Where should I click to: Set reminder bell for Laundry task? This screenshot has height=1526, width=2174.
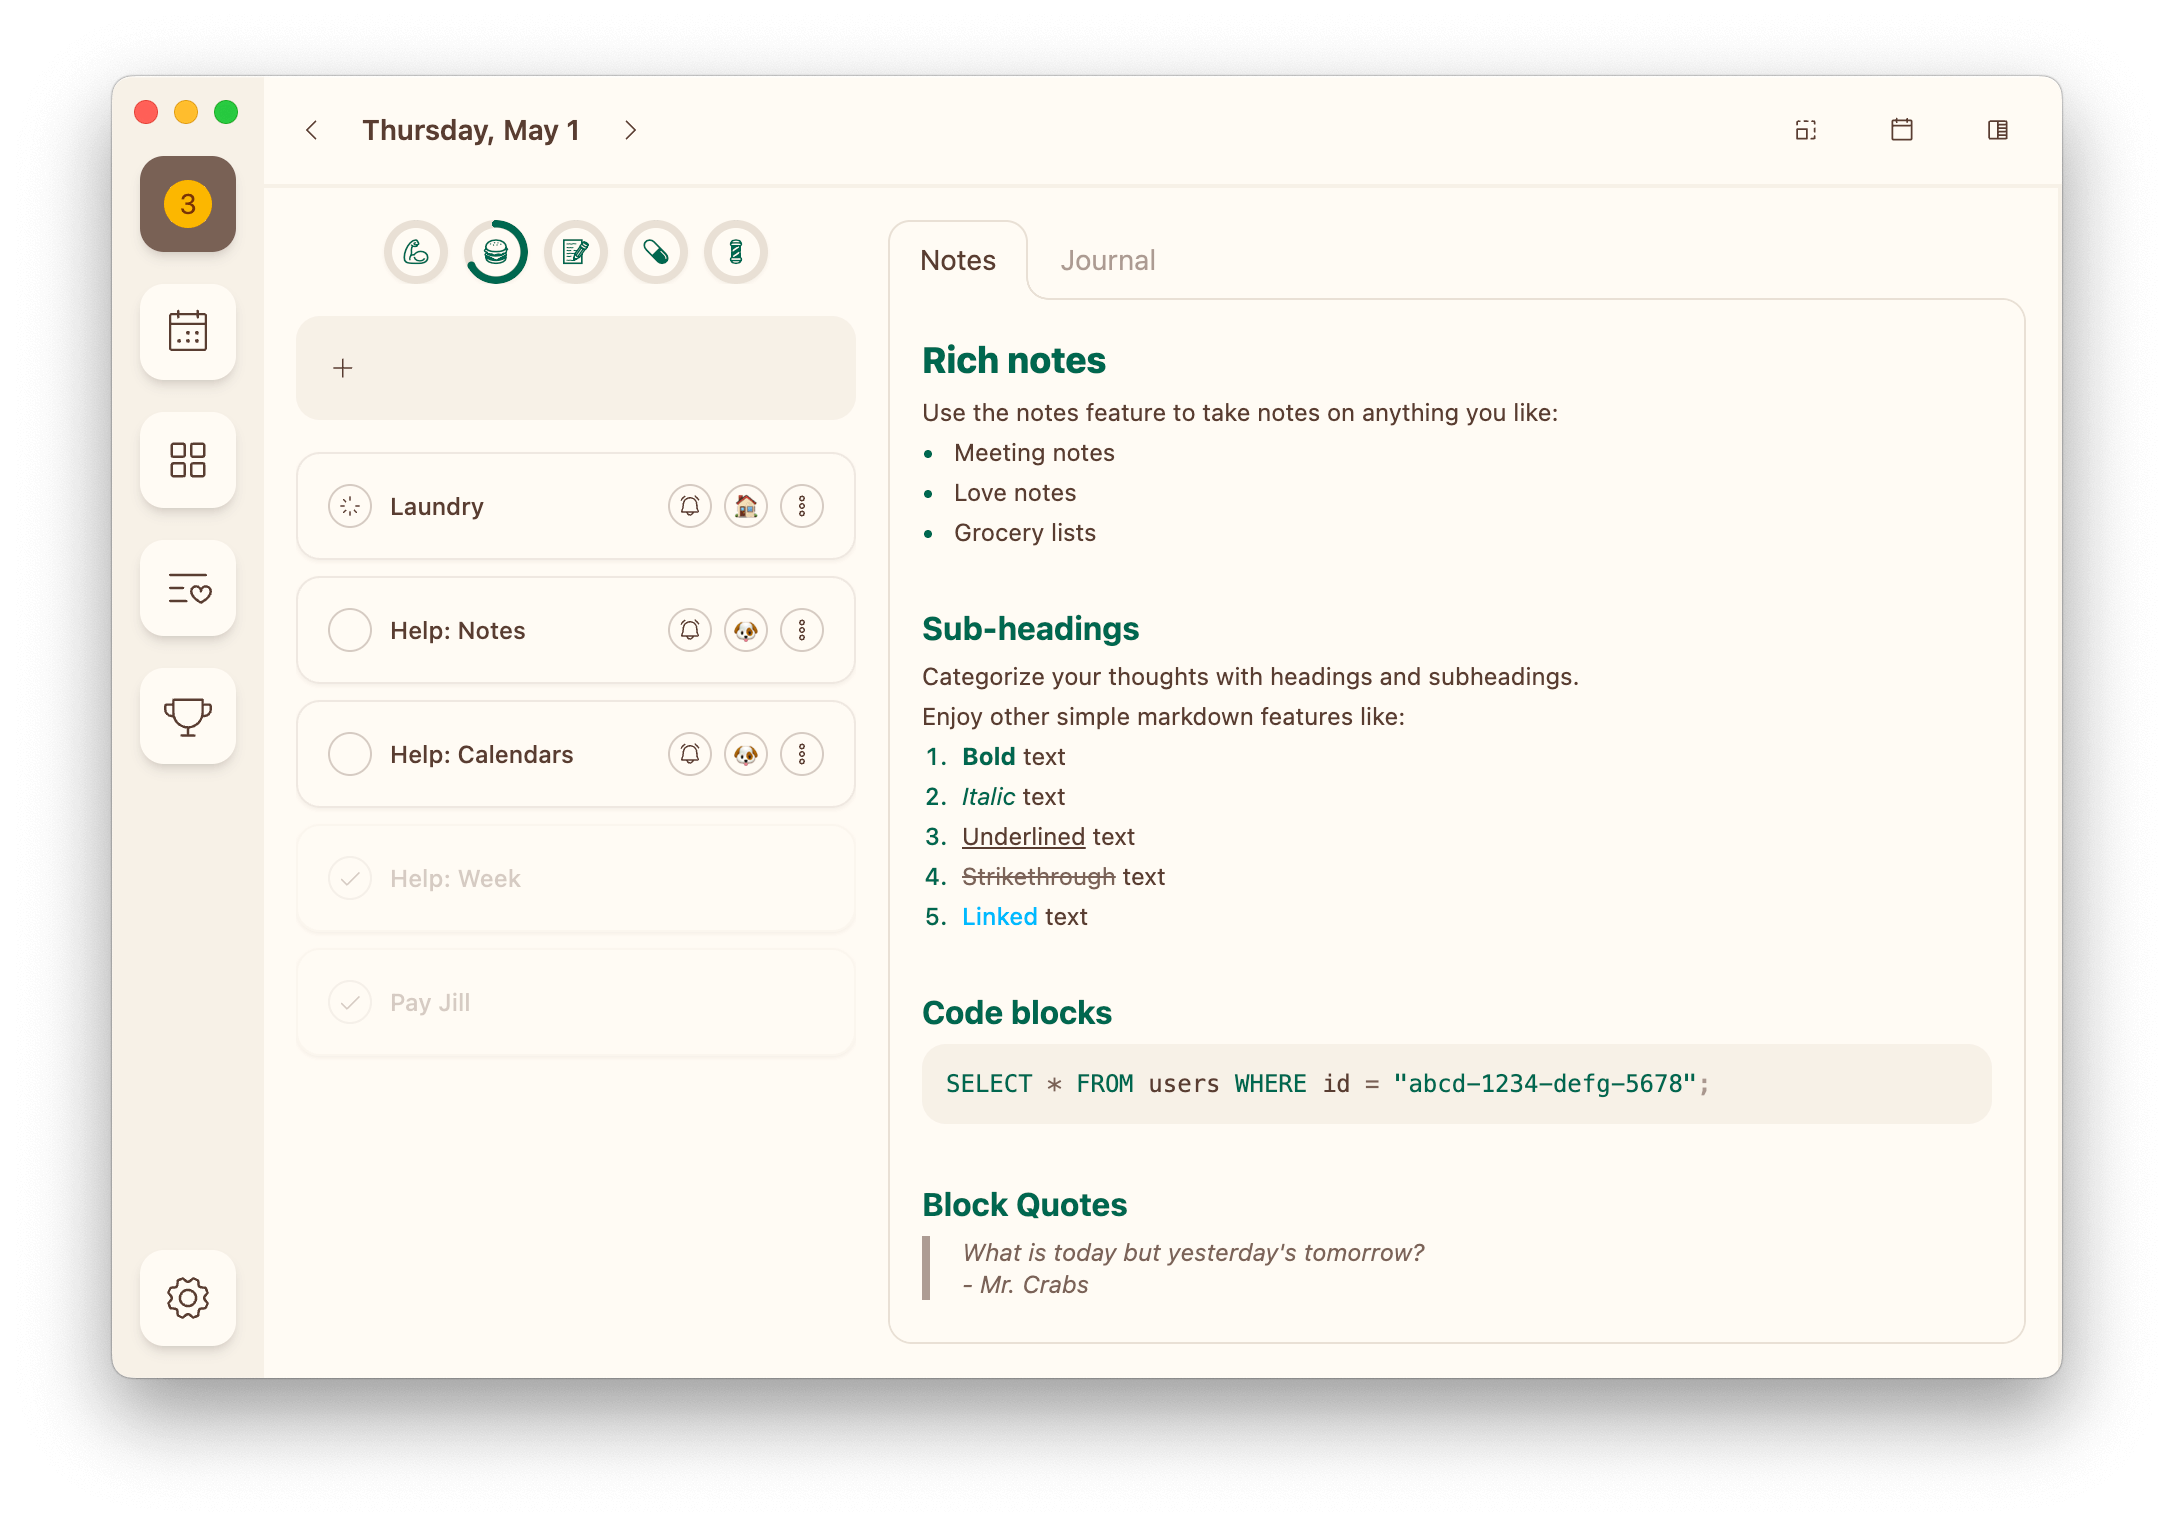pyautogui.click(x=690, y=506)
